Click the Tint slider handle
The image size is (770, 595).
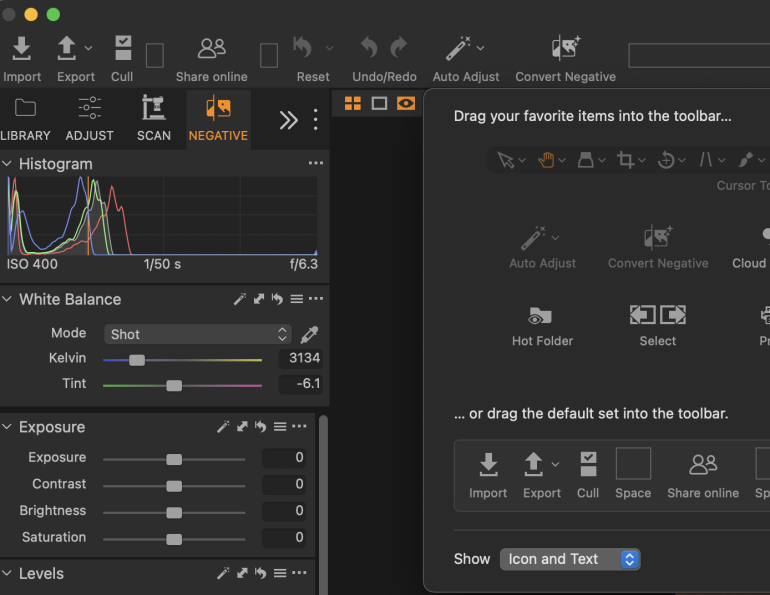pyautogui.click(x=174, y=386)
